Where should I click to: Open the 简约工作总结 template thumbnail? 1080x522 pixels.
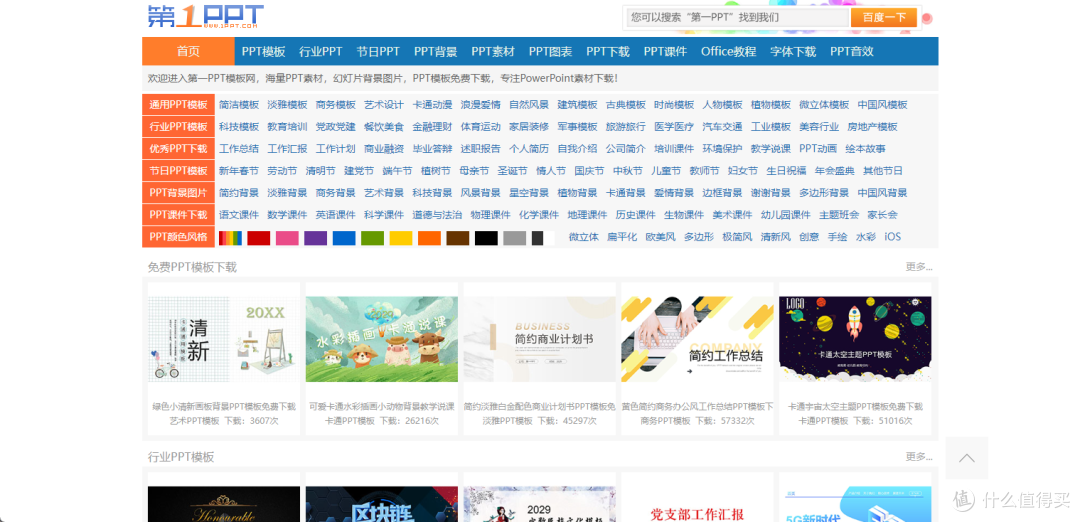(x=697, y=340)
